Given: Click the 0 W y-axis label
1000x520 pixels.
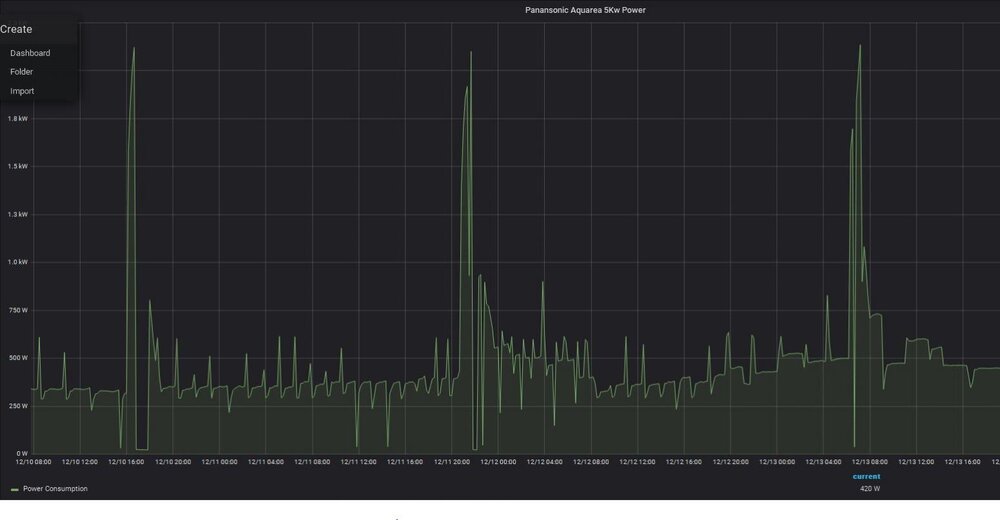Looking at the screenshot, I should 21,453.
